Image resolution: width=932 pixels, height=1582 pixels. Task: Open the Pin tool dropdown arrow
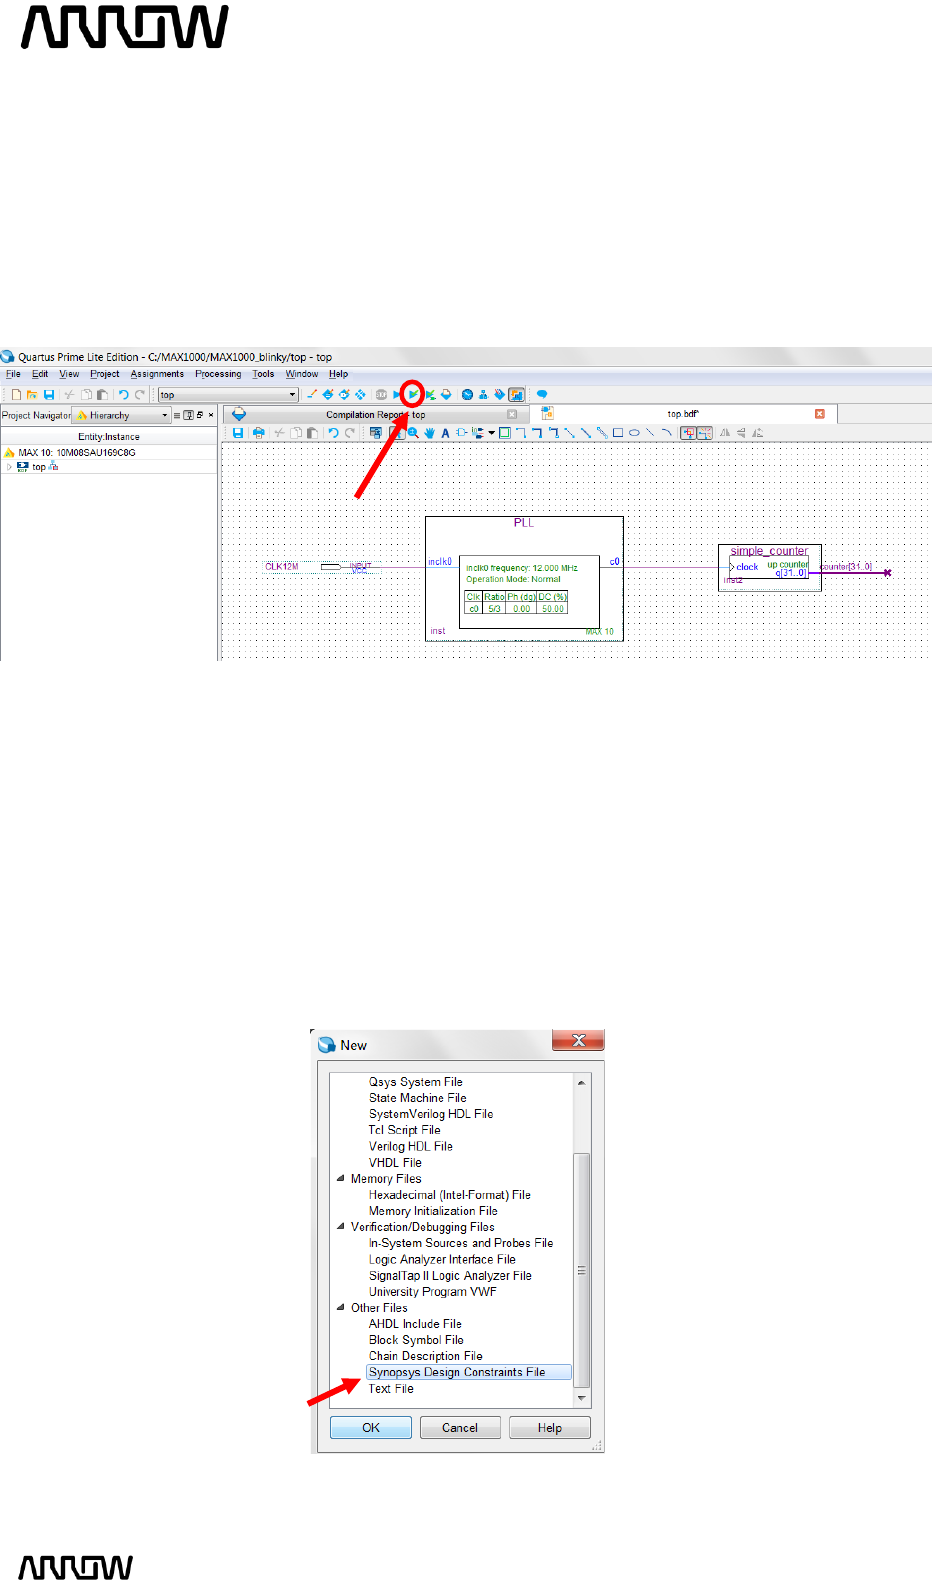coord(492,433)
